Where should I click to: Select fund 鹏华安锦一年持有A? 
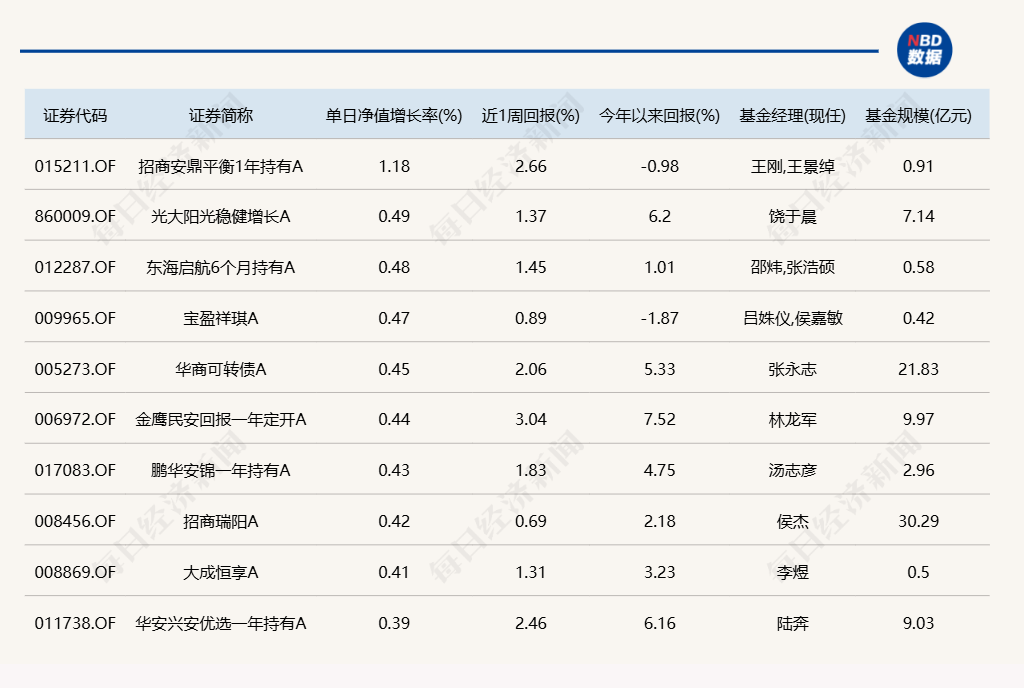coord(221,470)
